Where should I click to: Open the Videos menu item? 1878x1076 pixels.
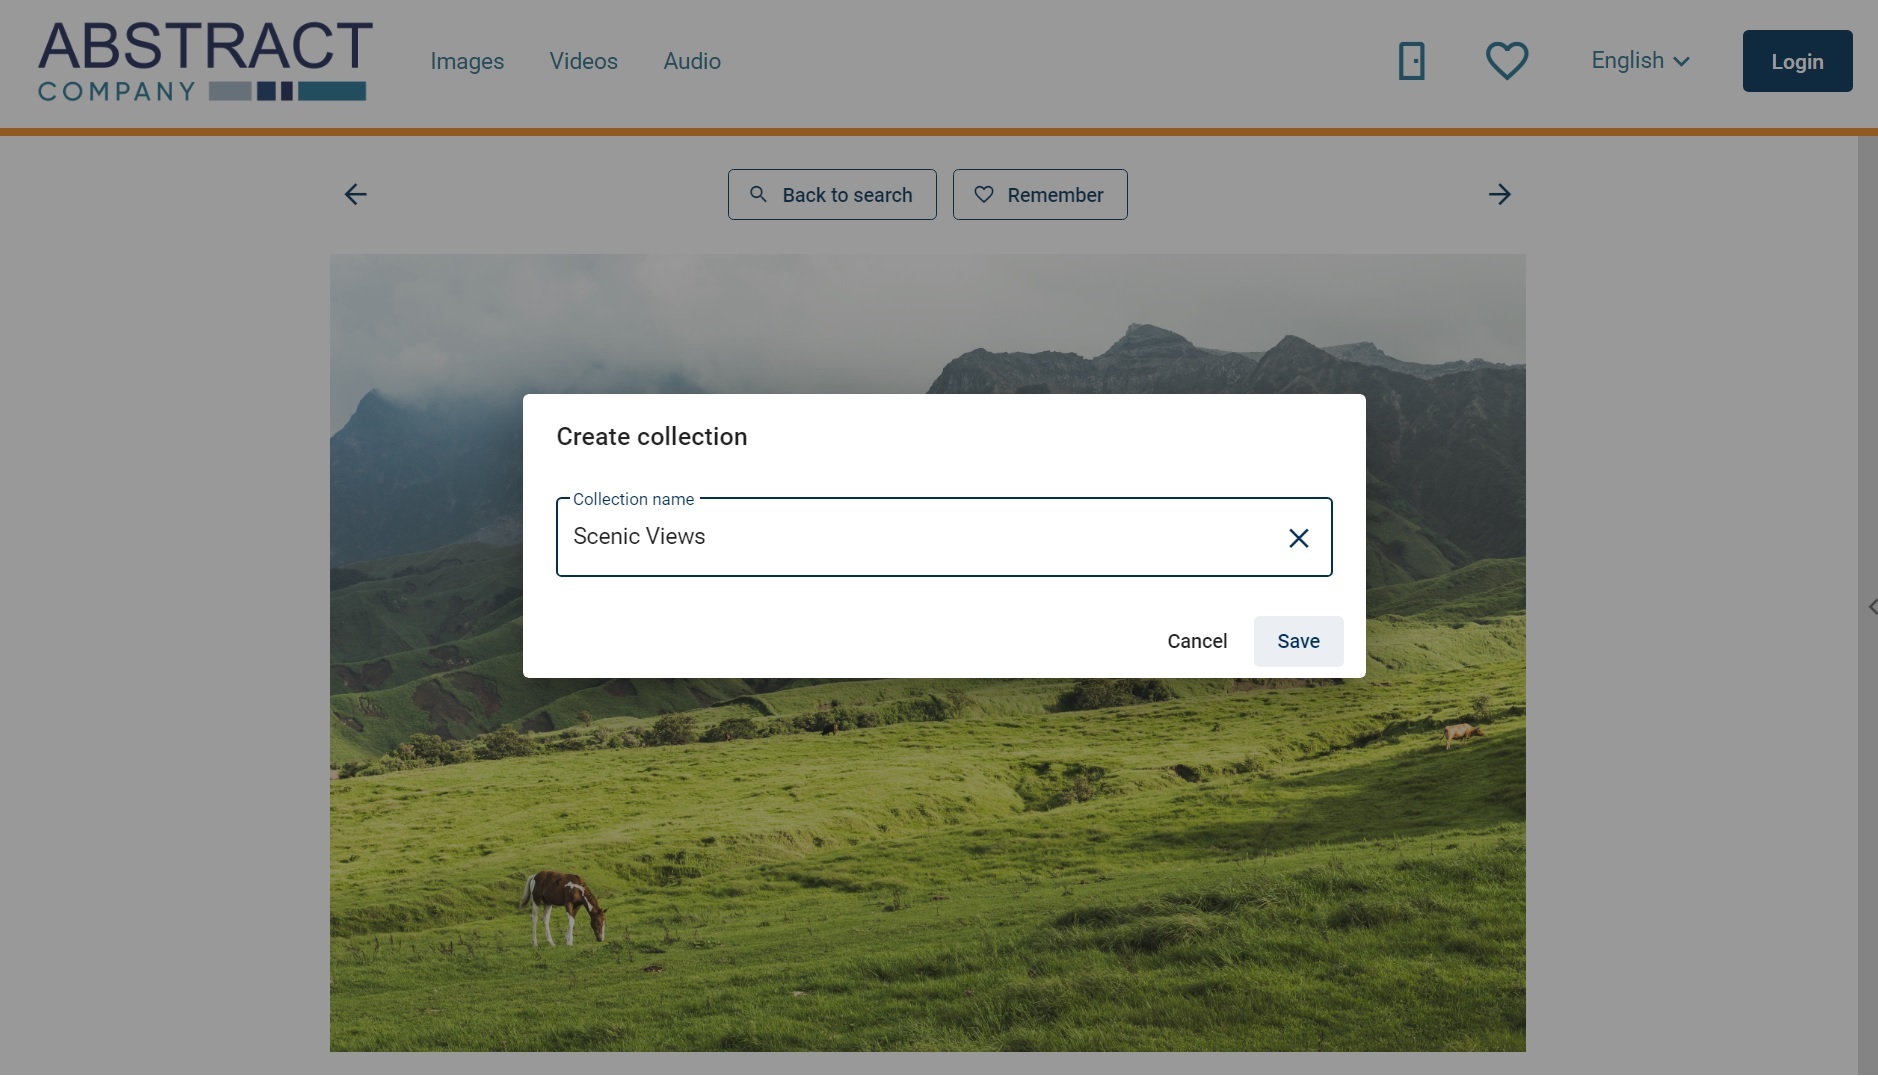584,61
